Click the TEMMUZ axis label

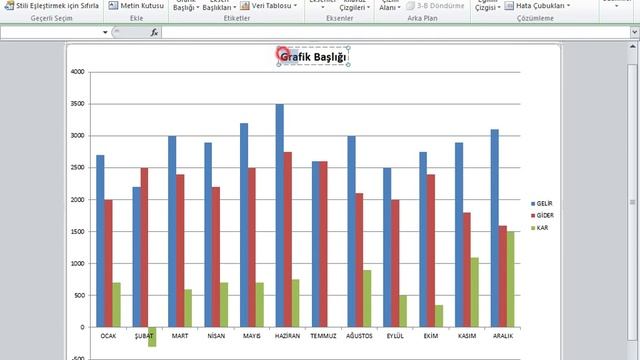[323, 336]
